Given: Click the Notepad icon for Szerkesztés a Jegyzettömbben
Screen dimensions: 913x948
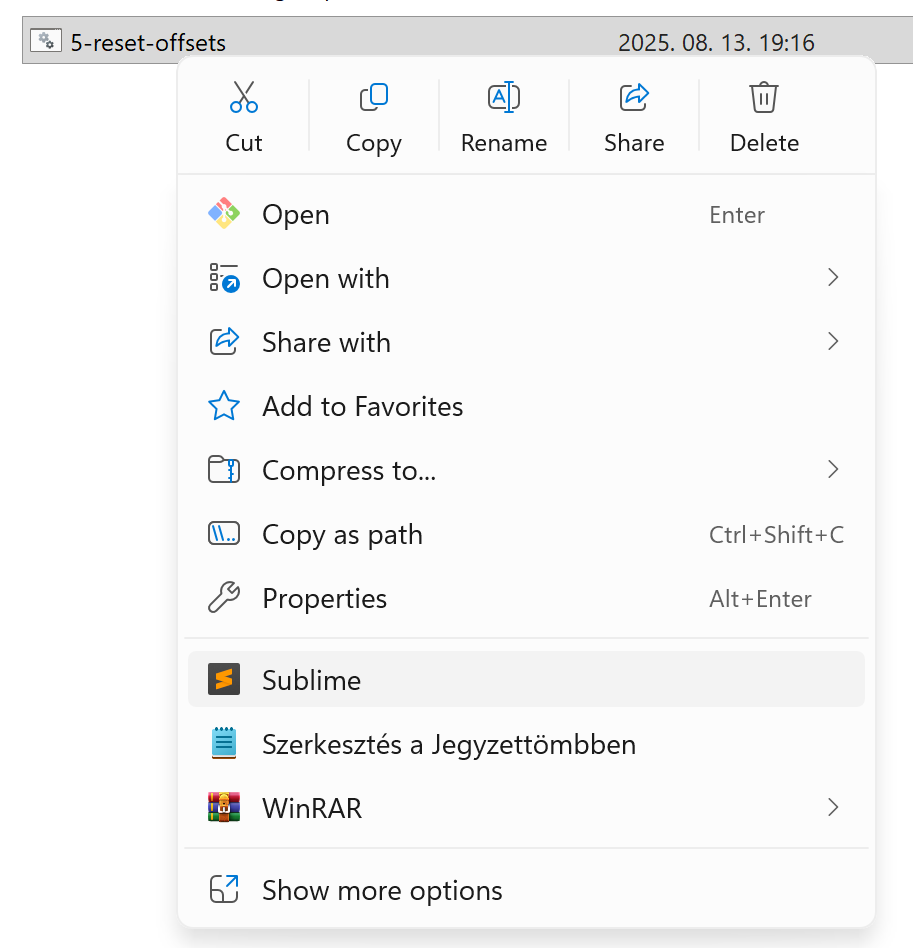Looking at the screenshot, I should [224, 744].
